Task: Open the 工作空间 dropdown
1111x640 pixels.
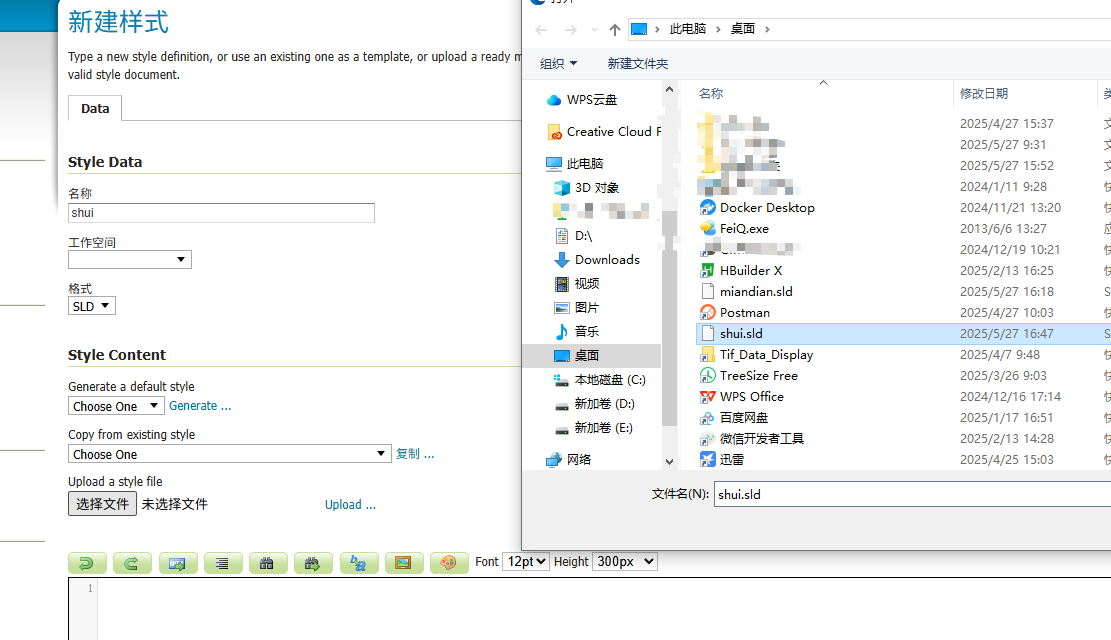Action: (130, 260)
